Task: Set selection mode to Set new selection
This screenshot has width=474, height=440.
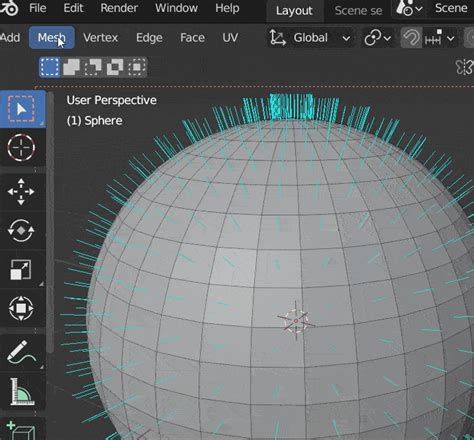Action: 50,67
